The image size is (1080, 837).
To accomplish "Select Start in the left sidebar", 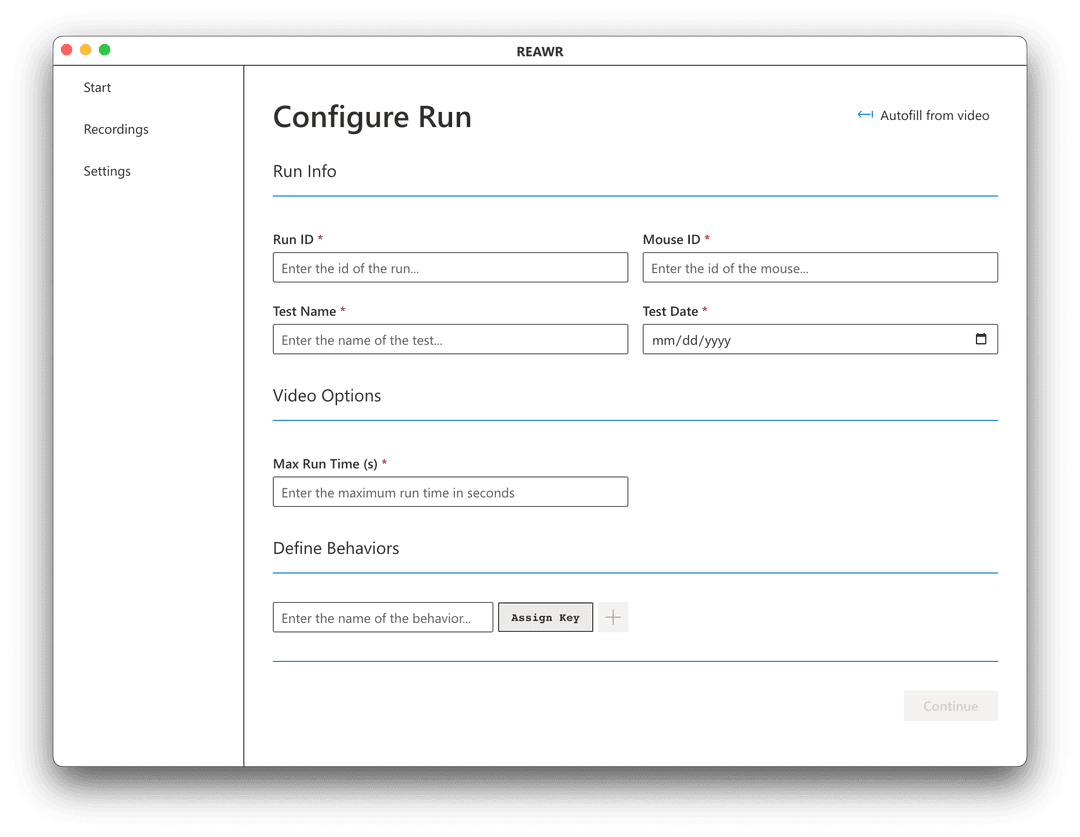I will point(97,87).
